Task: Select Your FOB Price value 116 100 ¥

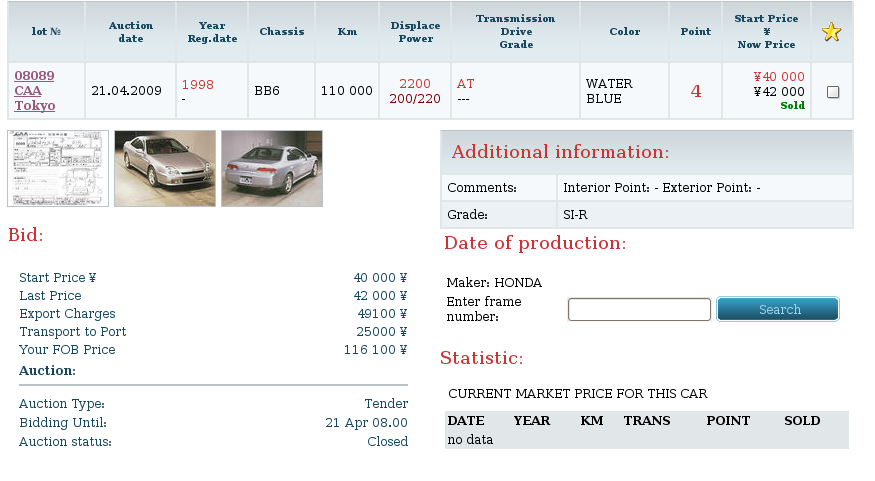Action: (x=376, y=350)
